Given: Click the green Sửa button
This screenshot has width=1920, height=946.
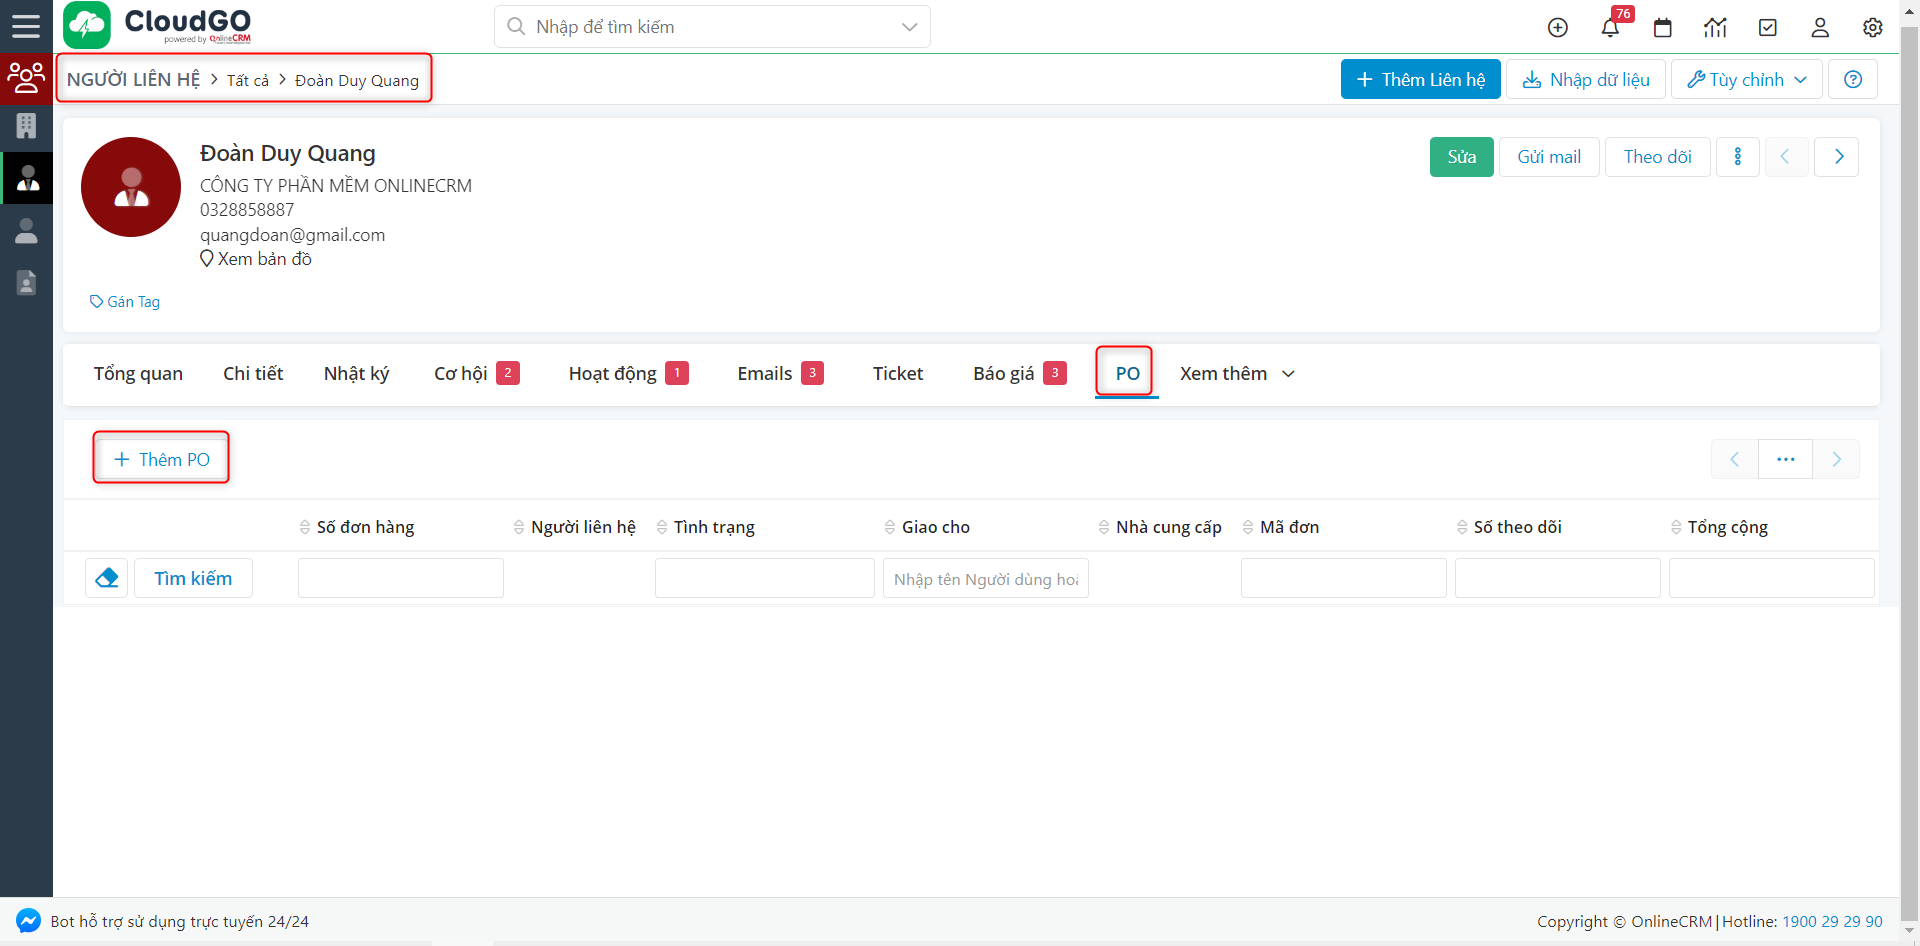Looking at the screenshot, I should click(1461, 157).
